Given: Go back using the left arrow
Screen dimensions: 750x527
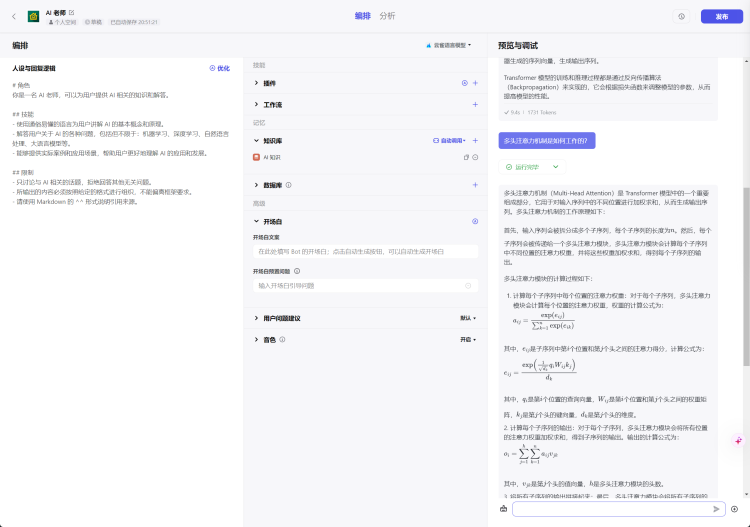Looking at the screenshot, I should (14, 16).
